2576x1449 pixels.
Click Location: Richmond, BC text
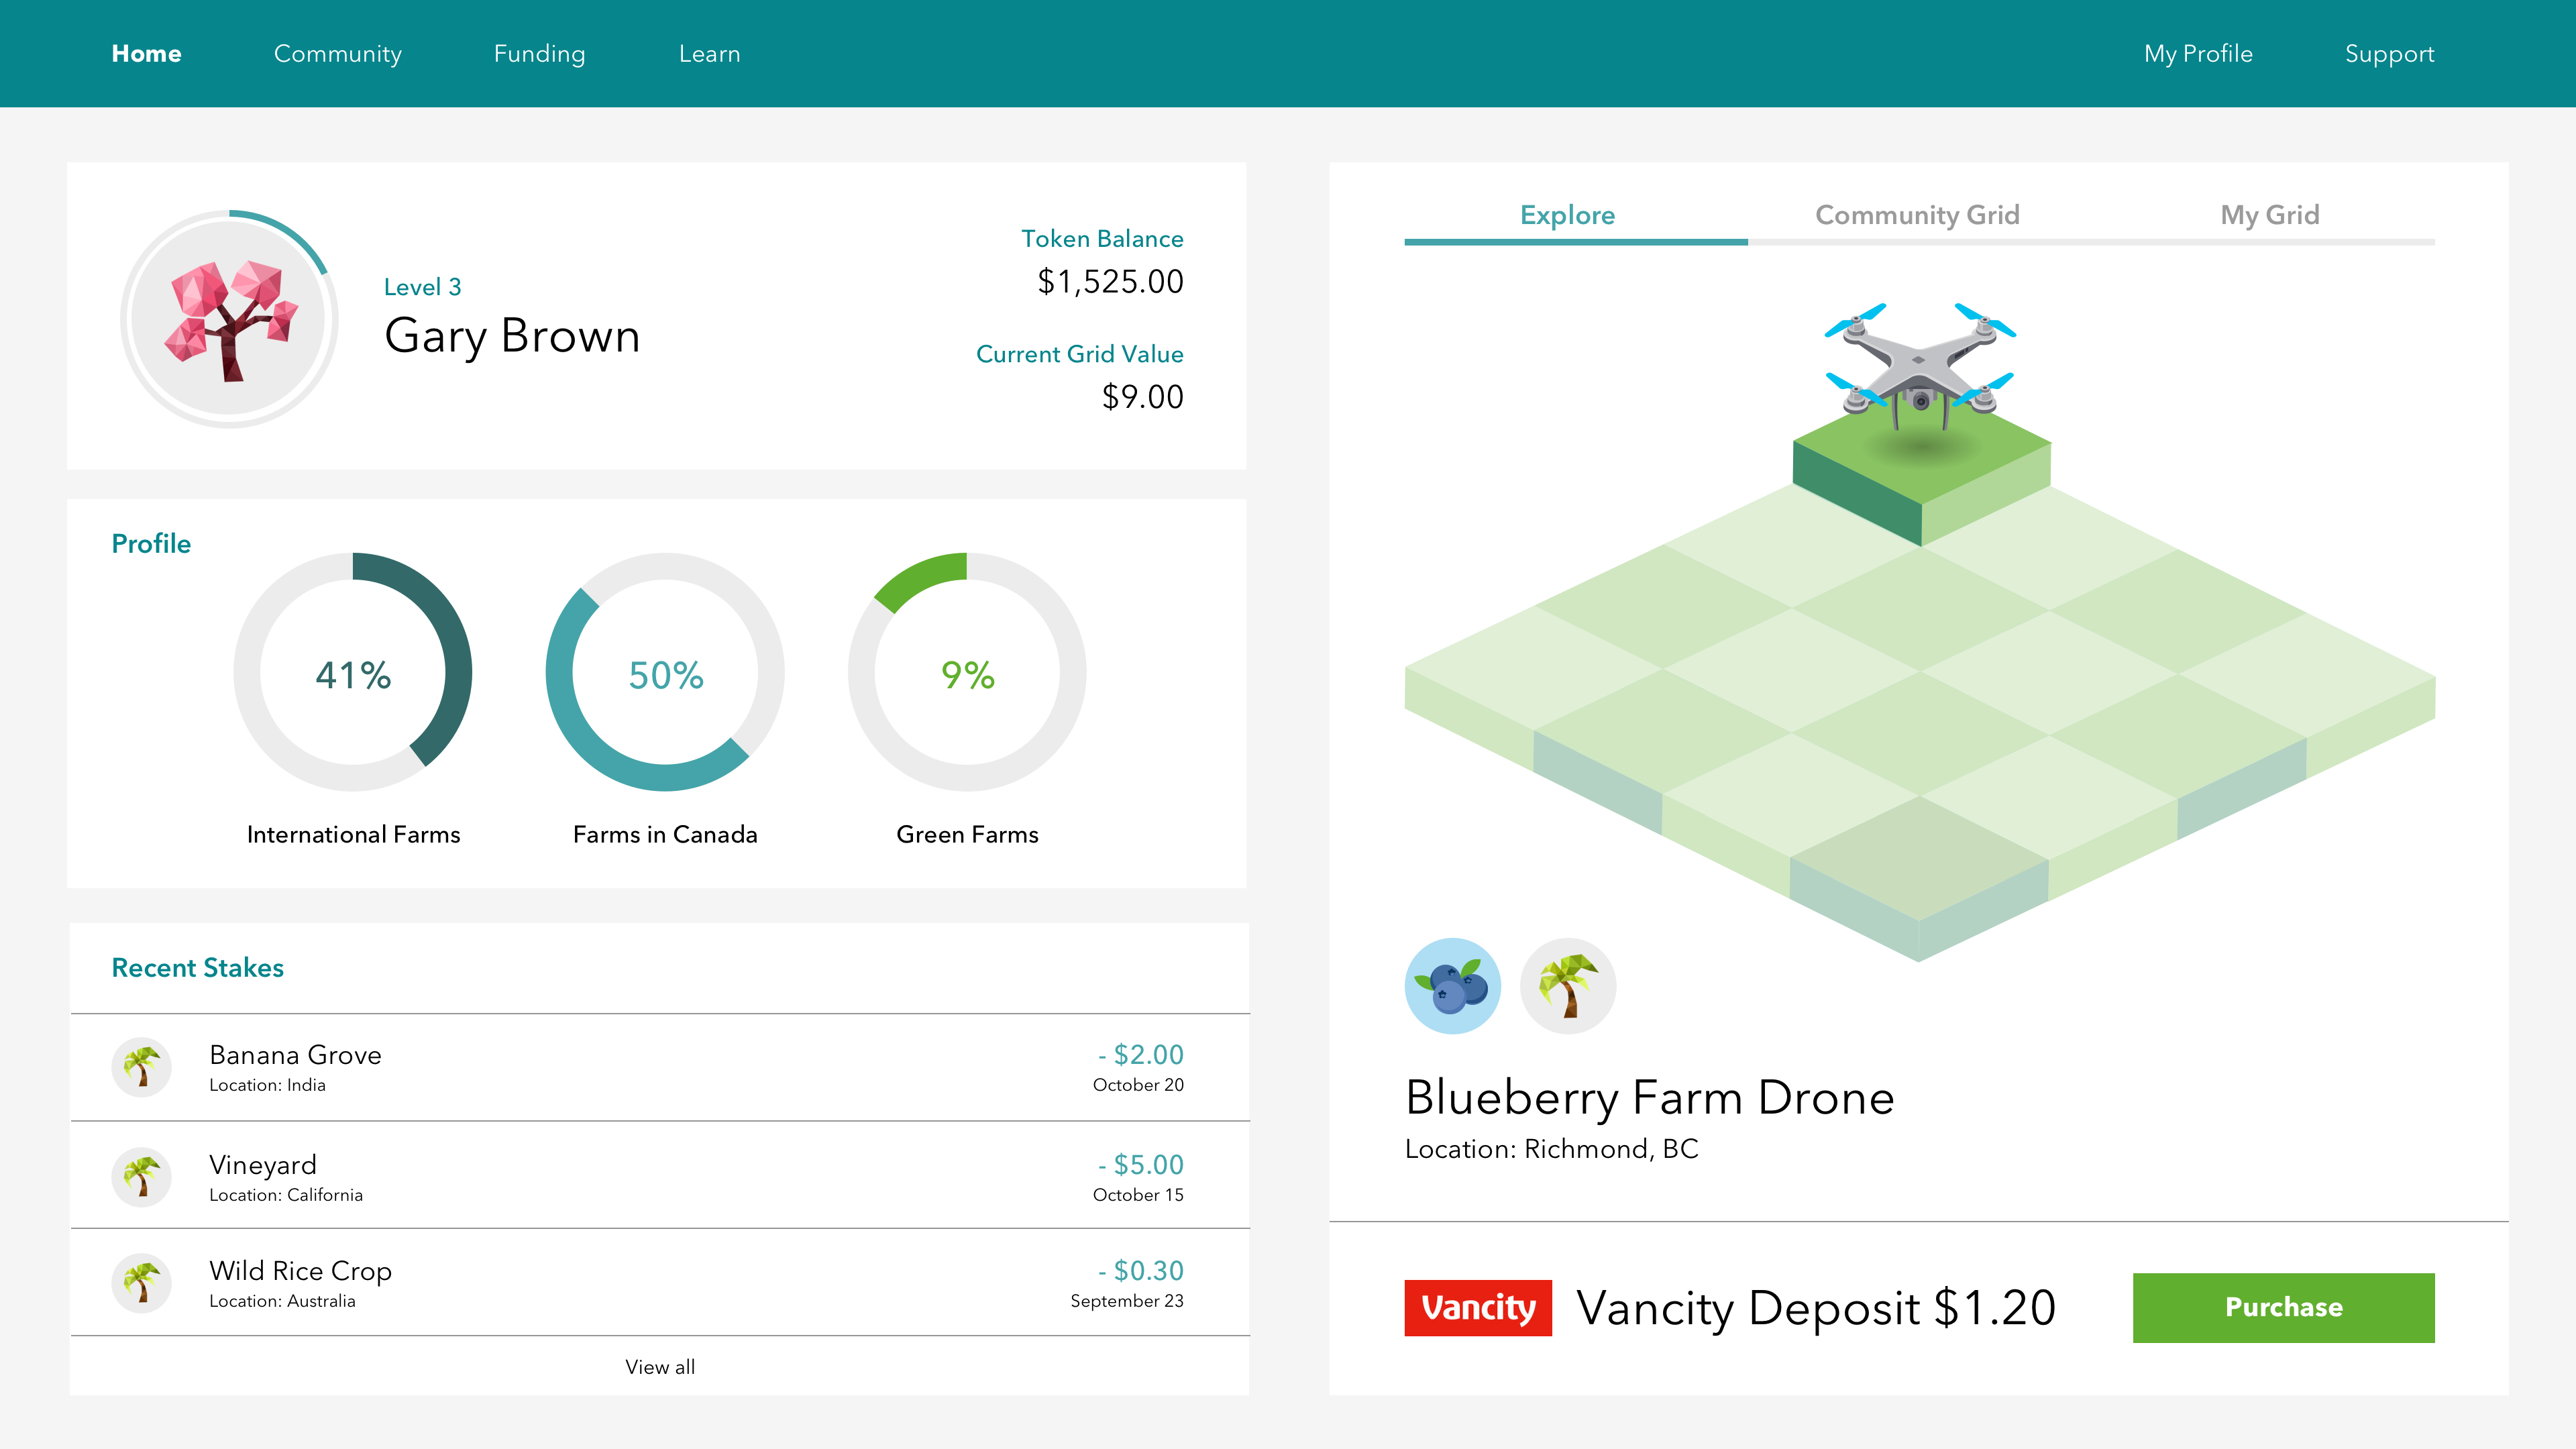[1552, 1149]
